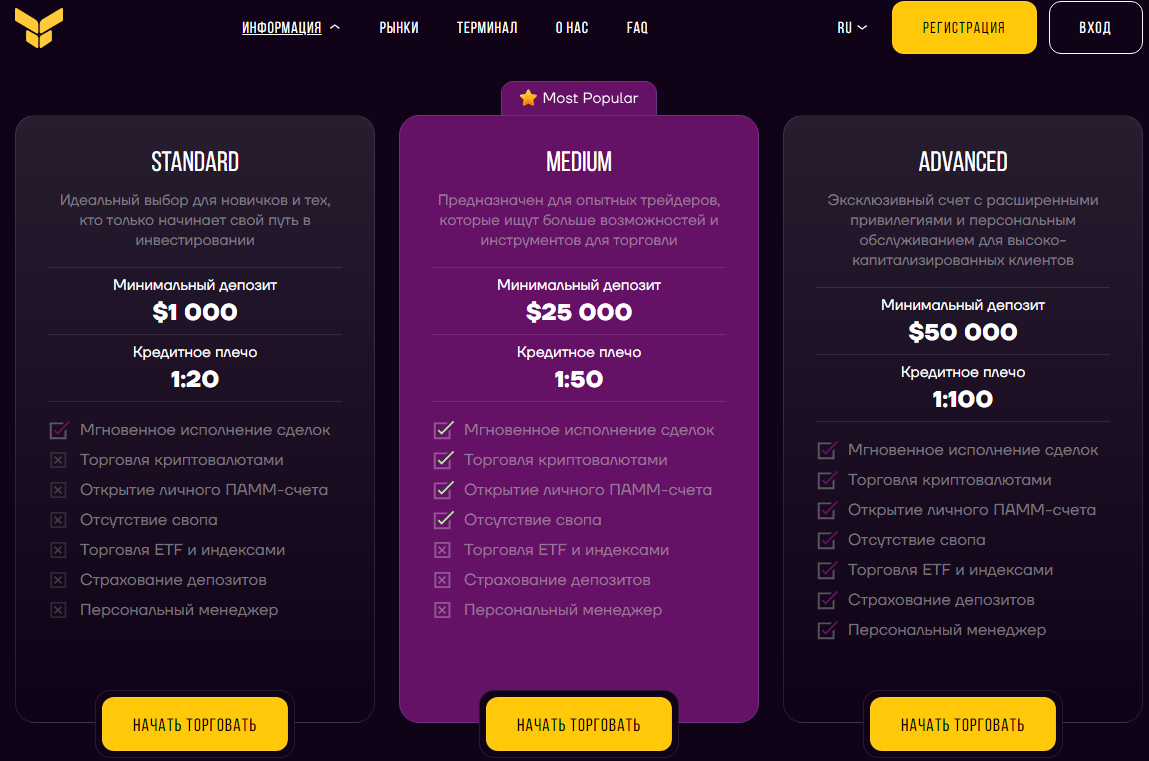Open the ТЕРМИНАЛ page from the menu
This screenshot has height=761, width=1149.
487,27
